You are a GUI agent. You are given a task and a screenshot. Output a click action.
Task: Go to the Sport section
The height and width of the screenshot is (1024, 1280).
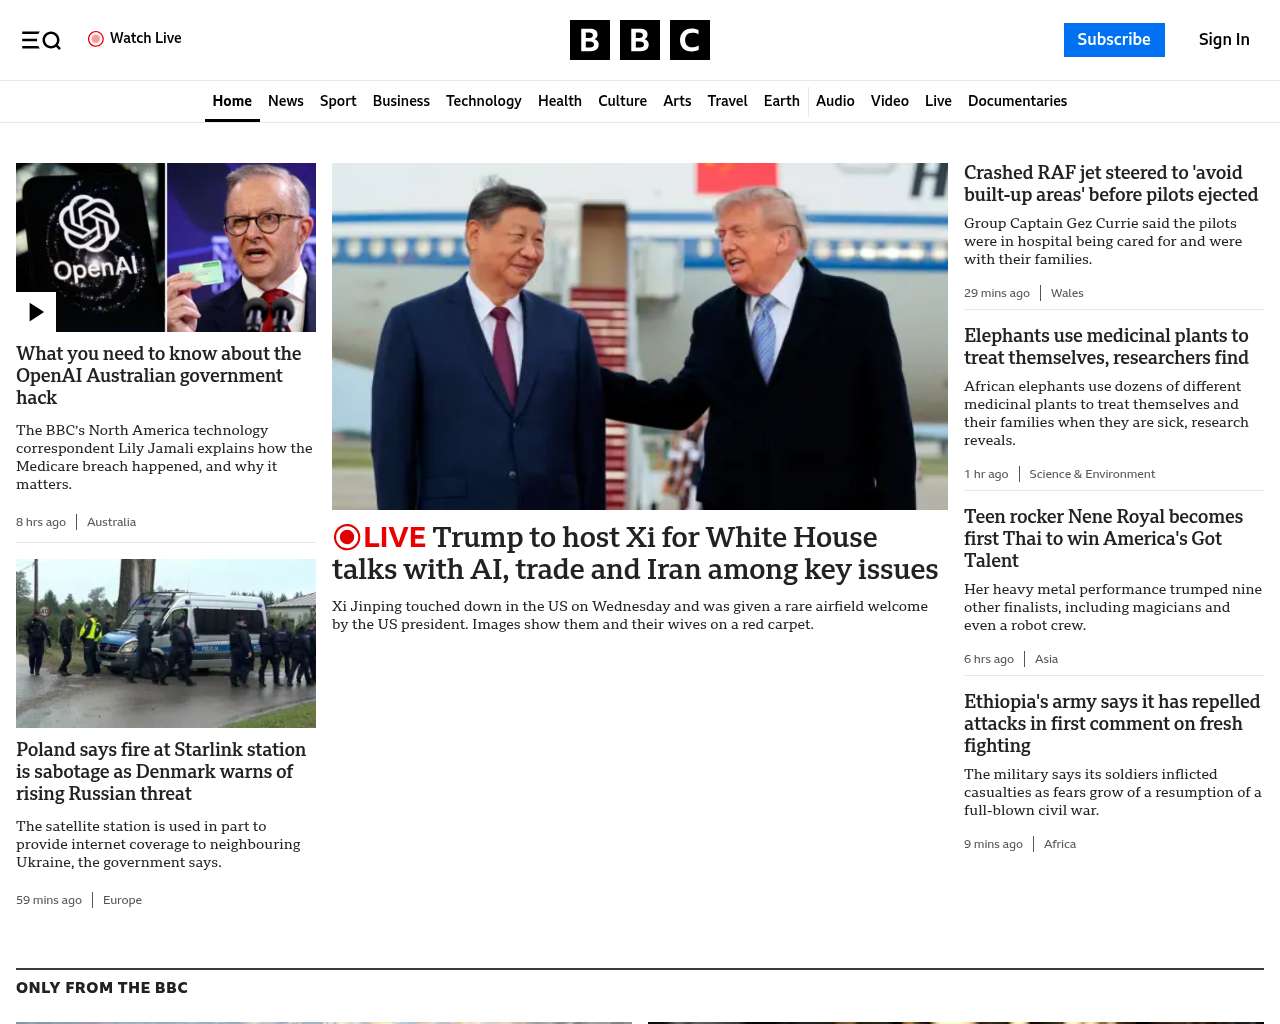pos(338,101)
